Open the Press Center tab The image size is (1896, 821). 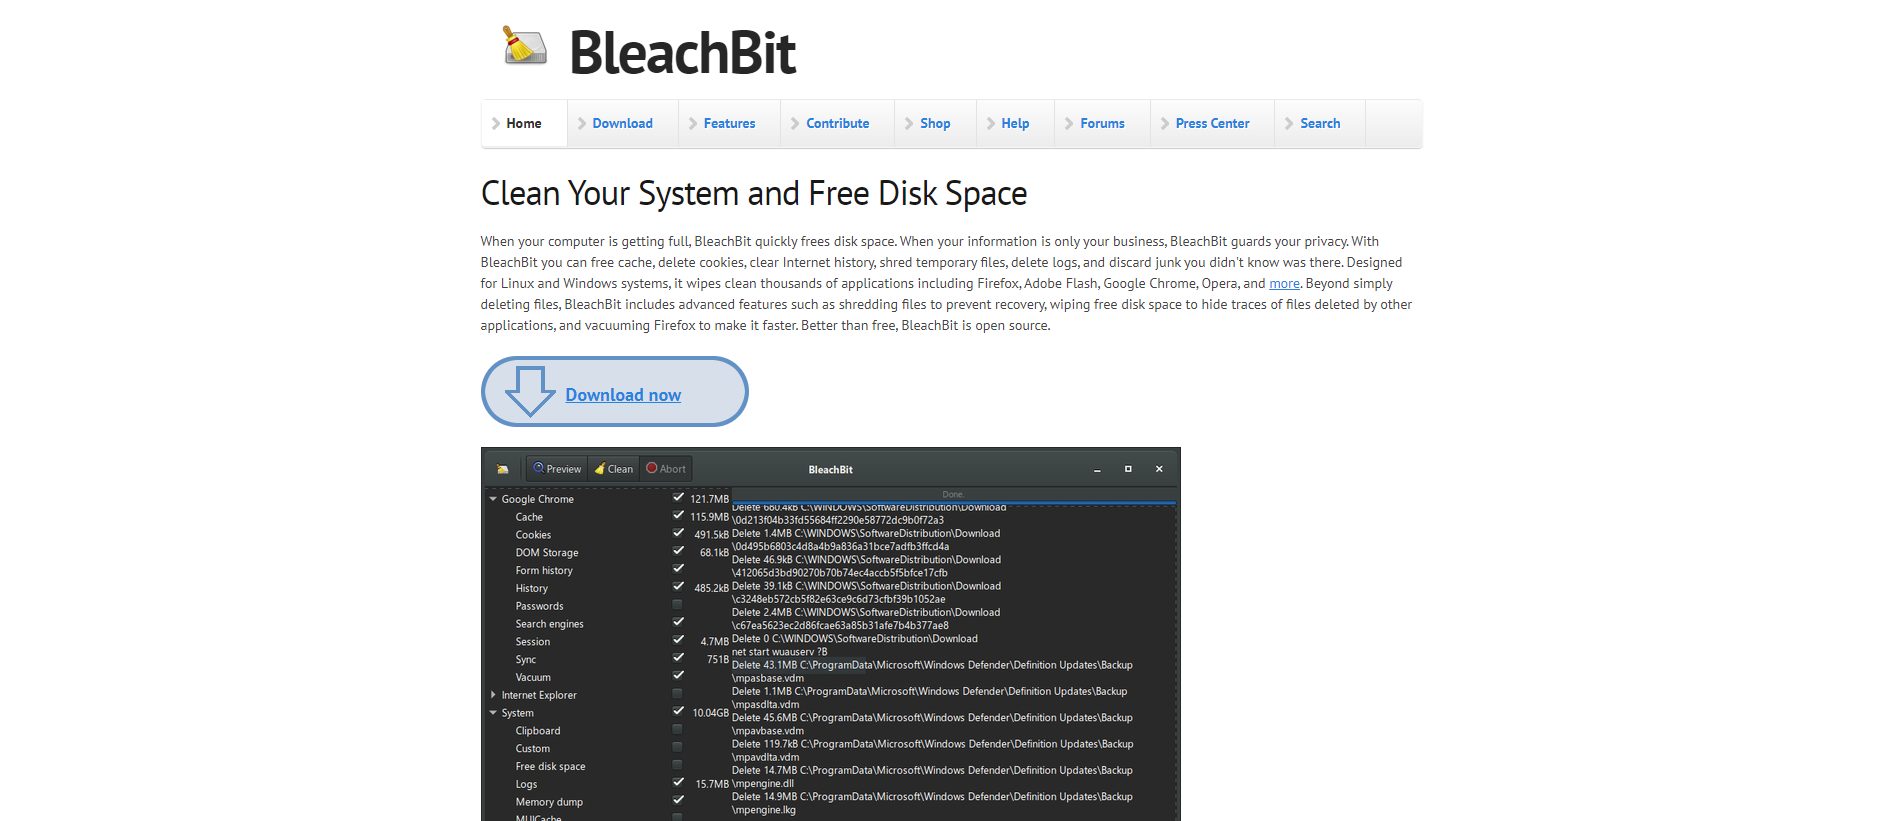coord(1212,123)
